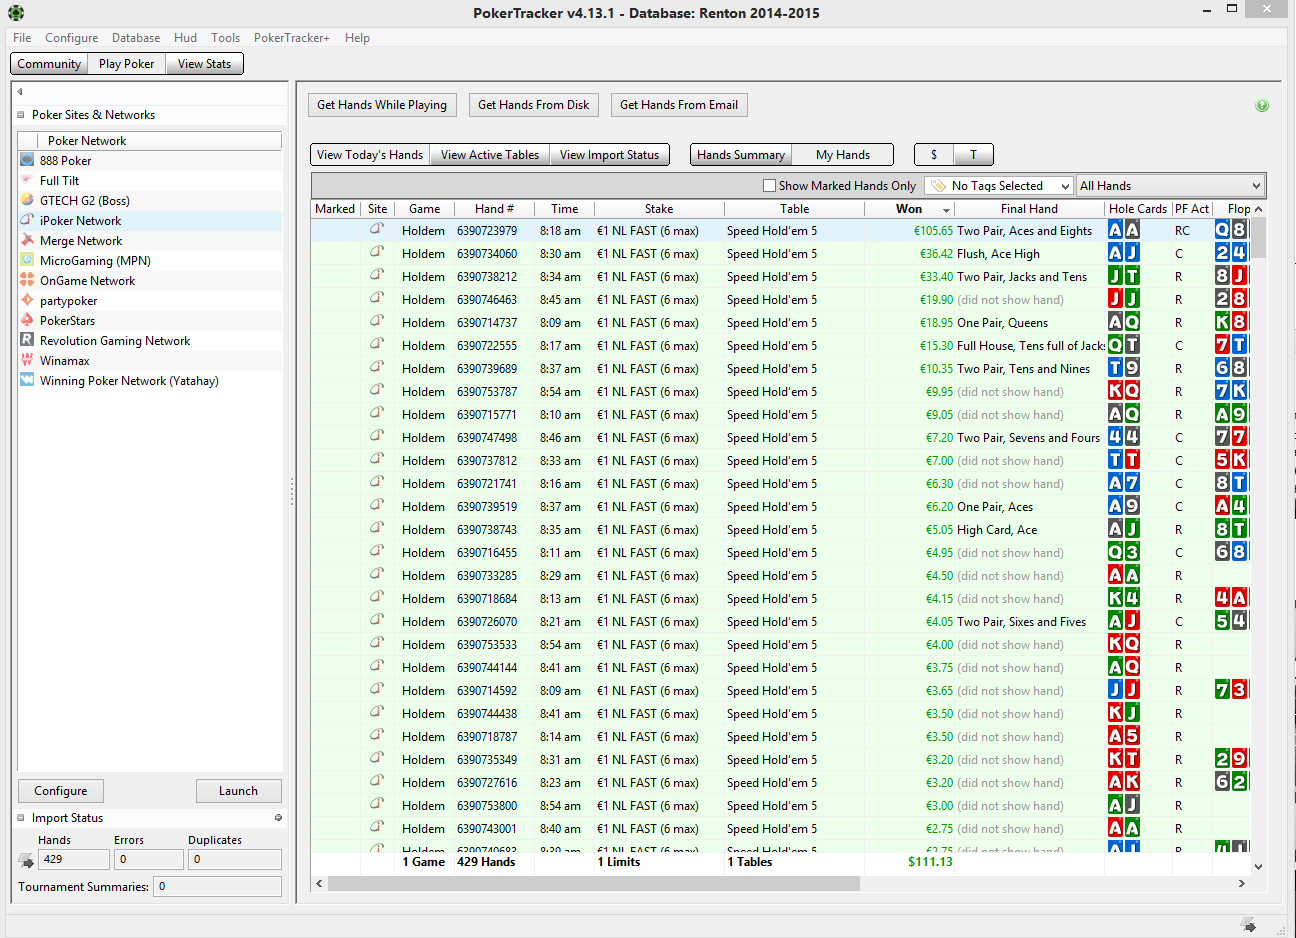Click the Won column sort arrow
Image resolution: width=1296 pixels, height=938 pixels.
(x=946, y=210)
